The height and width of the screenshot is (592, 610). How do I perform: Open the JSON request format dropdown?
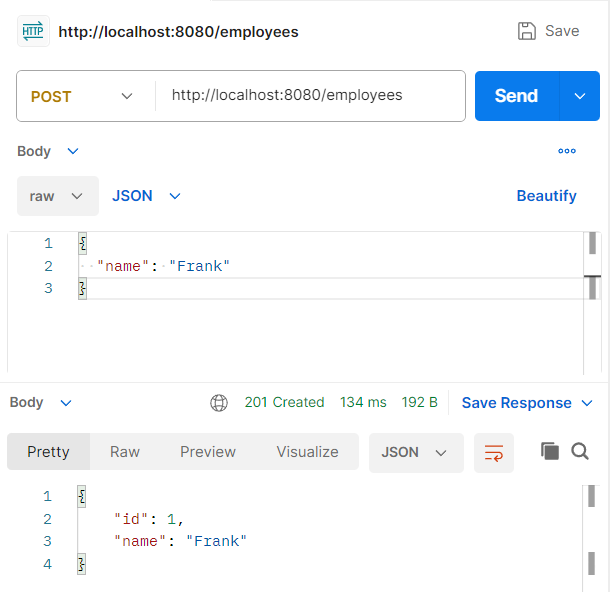(x=146, y=196)
